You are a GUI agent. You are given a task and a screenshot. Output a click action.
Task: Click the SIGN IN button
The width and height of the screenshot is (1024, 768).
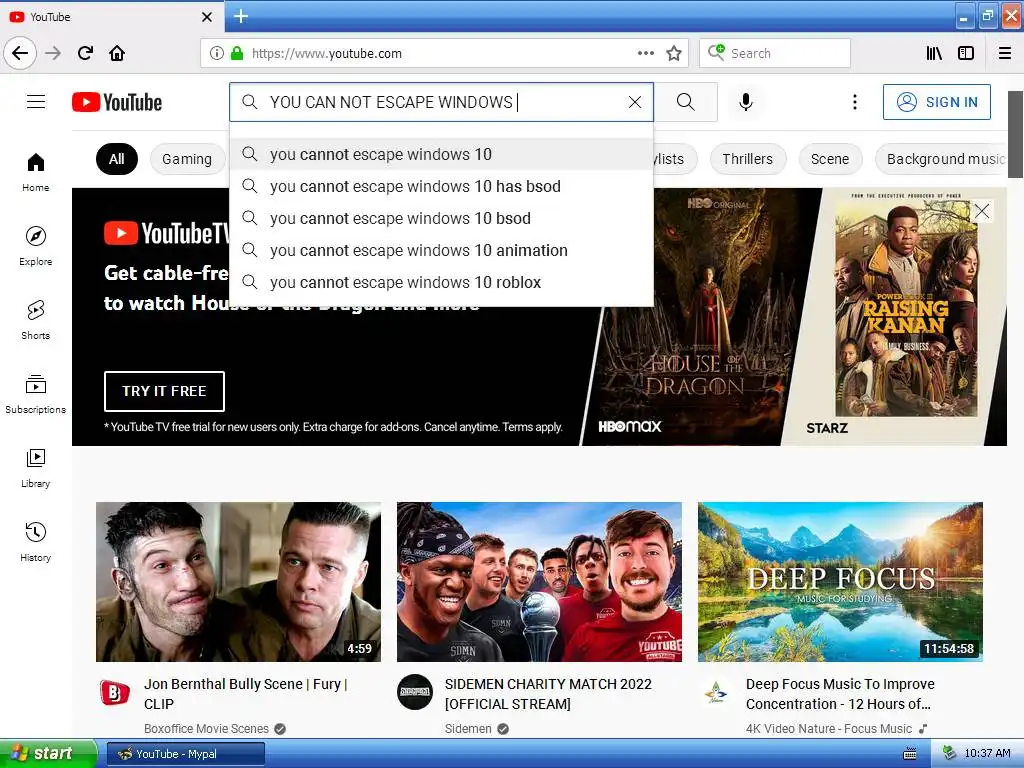[936, 102]
